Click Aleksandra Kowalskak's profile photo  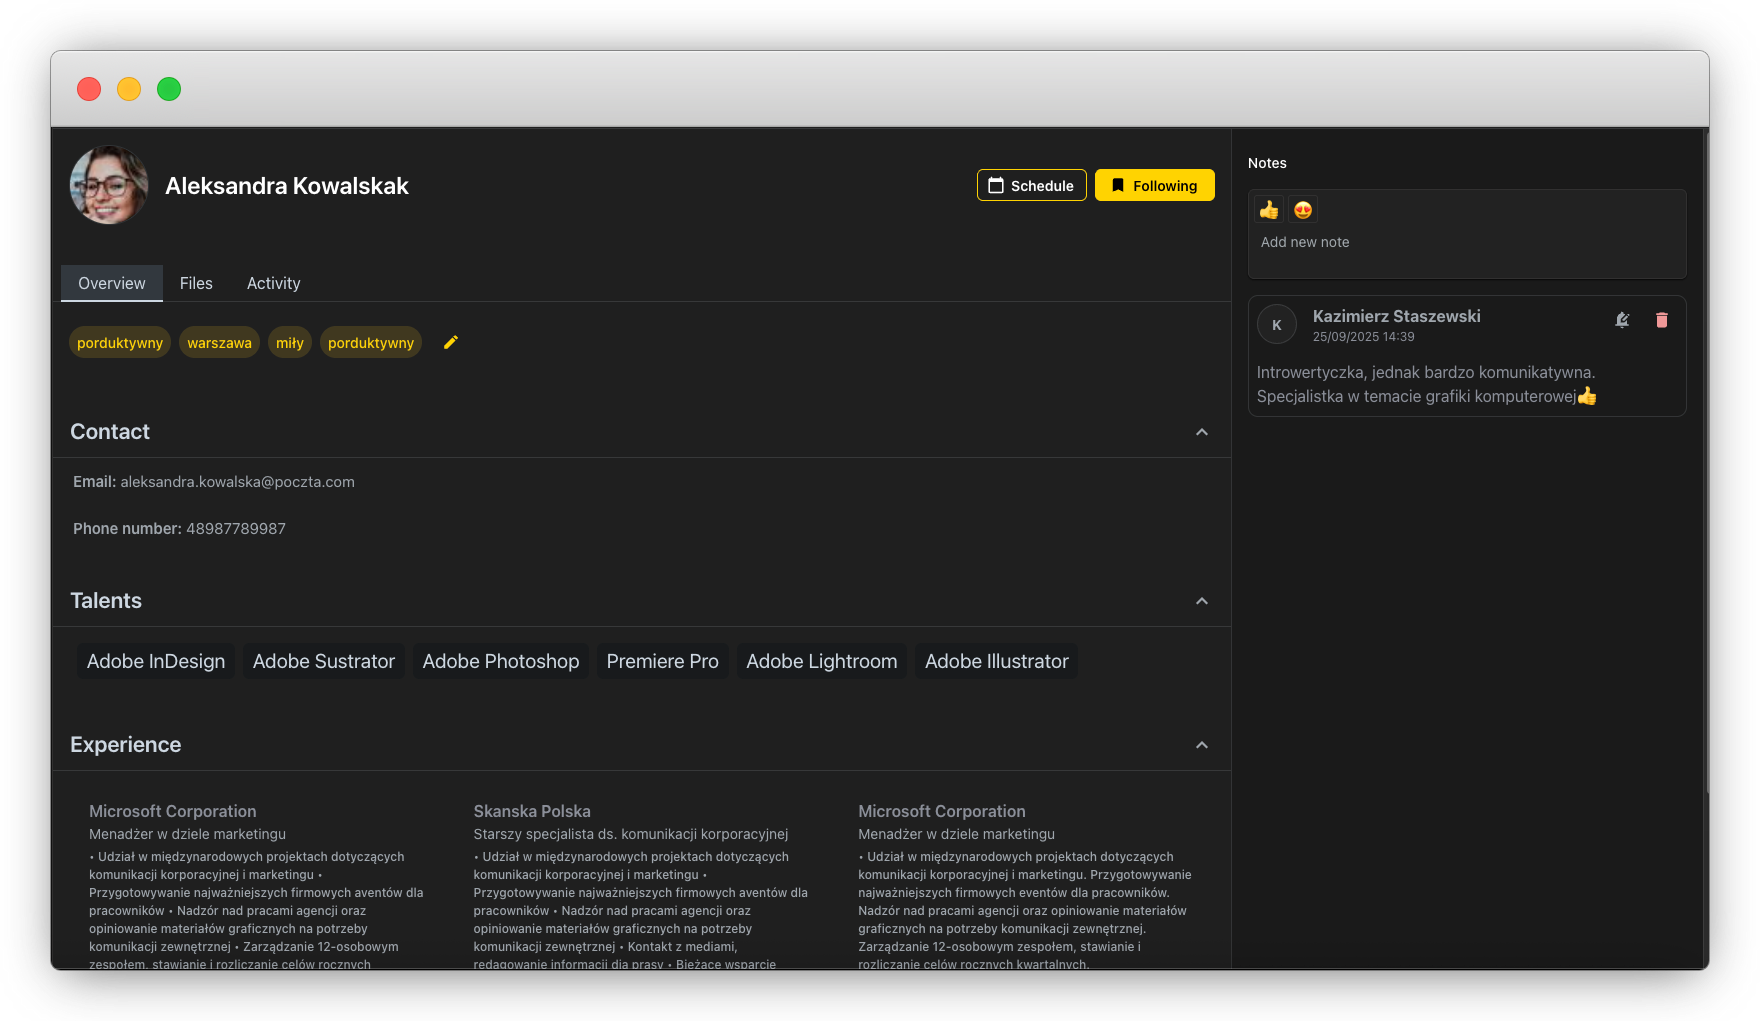click(109, 185)
